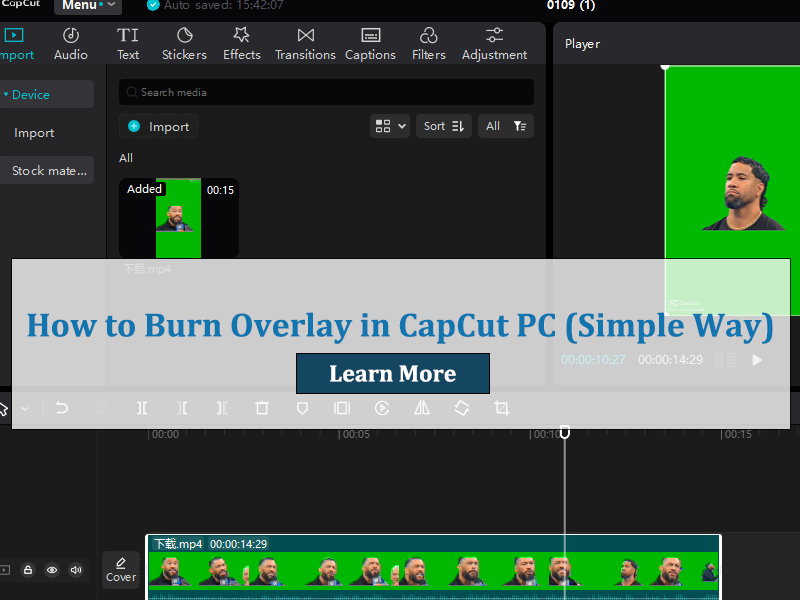This screenshot has width=800, height=600.
Task: Select the Crop tool at the toolbar's right end
Action: coord(501,408)
